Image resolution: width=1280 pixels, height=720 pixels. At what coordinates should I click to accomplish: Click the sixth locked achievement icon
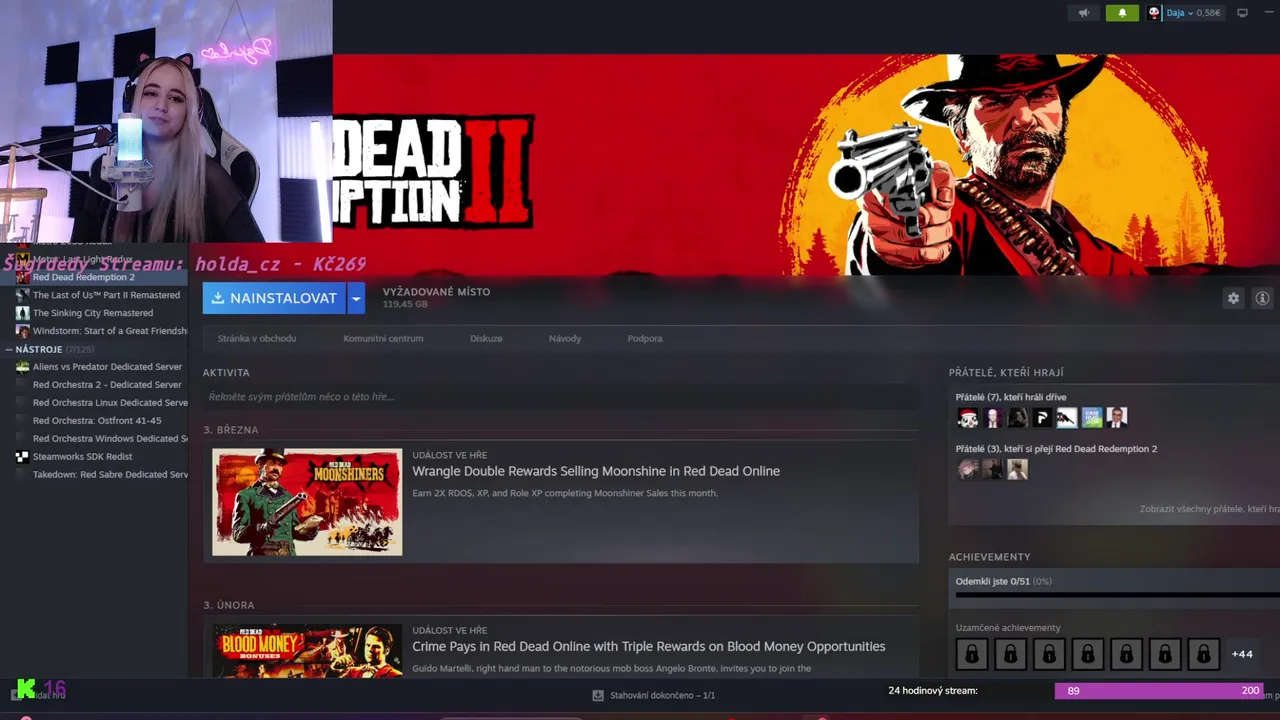point(1165,654)
